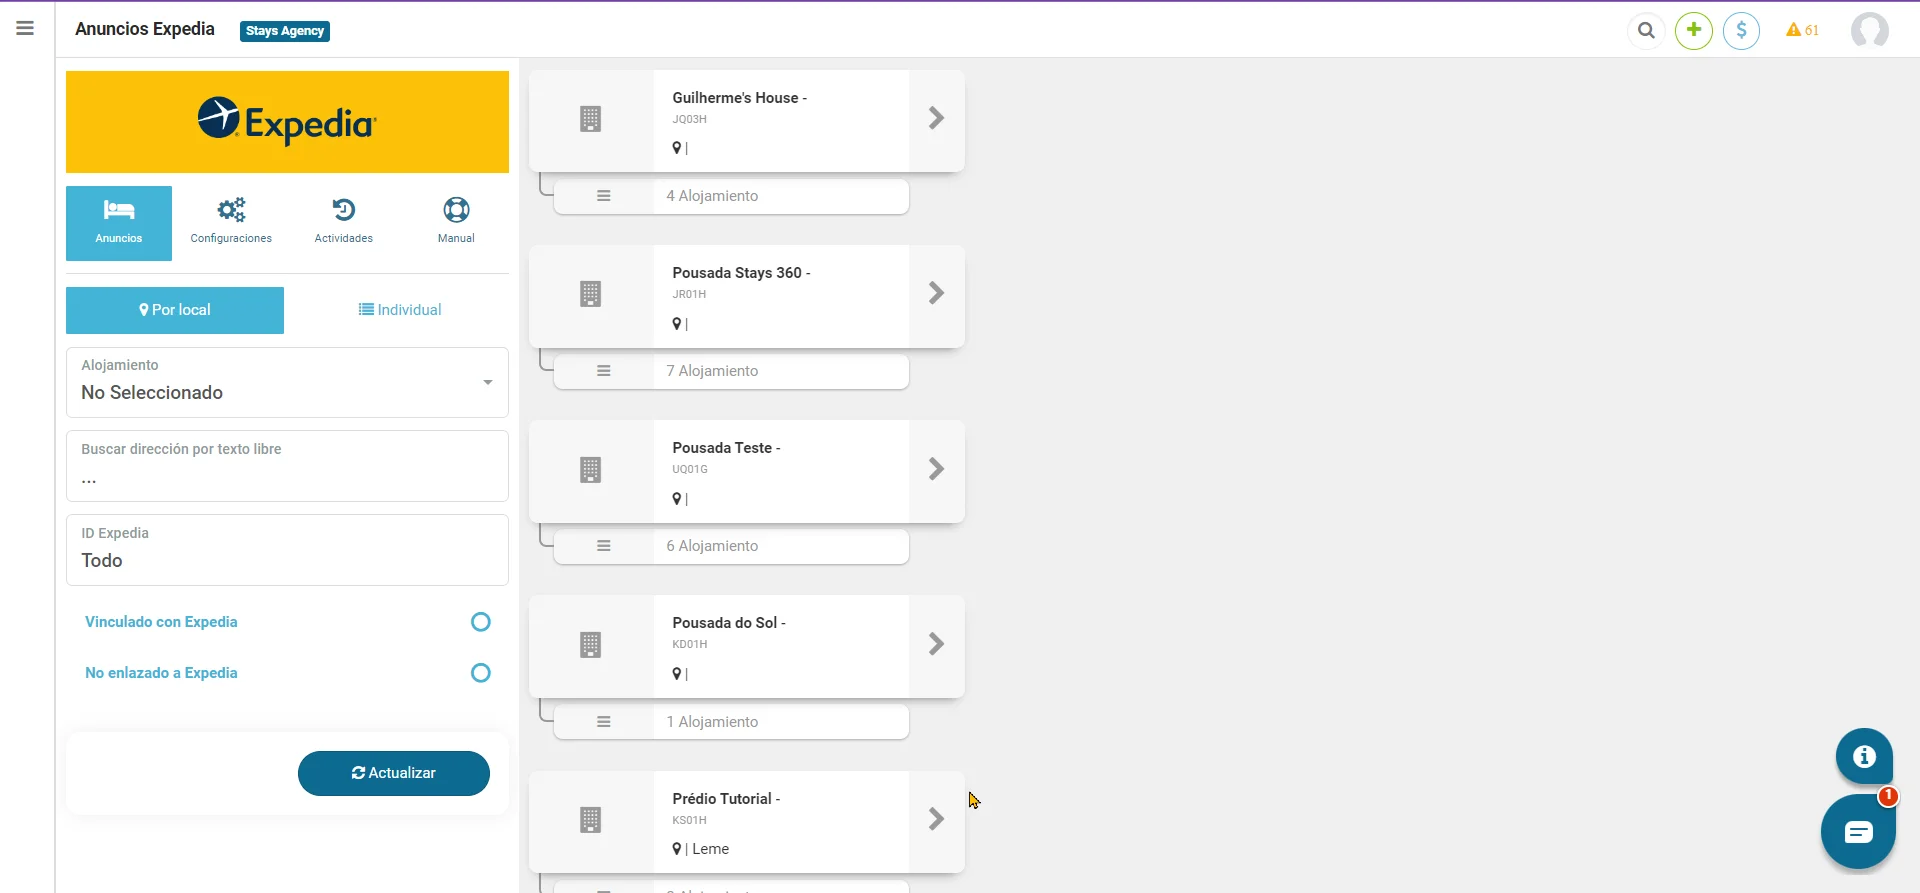Expand Guilherme's House chevron arrow

click(936, 119)
